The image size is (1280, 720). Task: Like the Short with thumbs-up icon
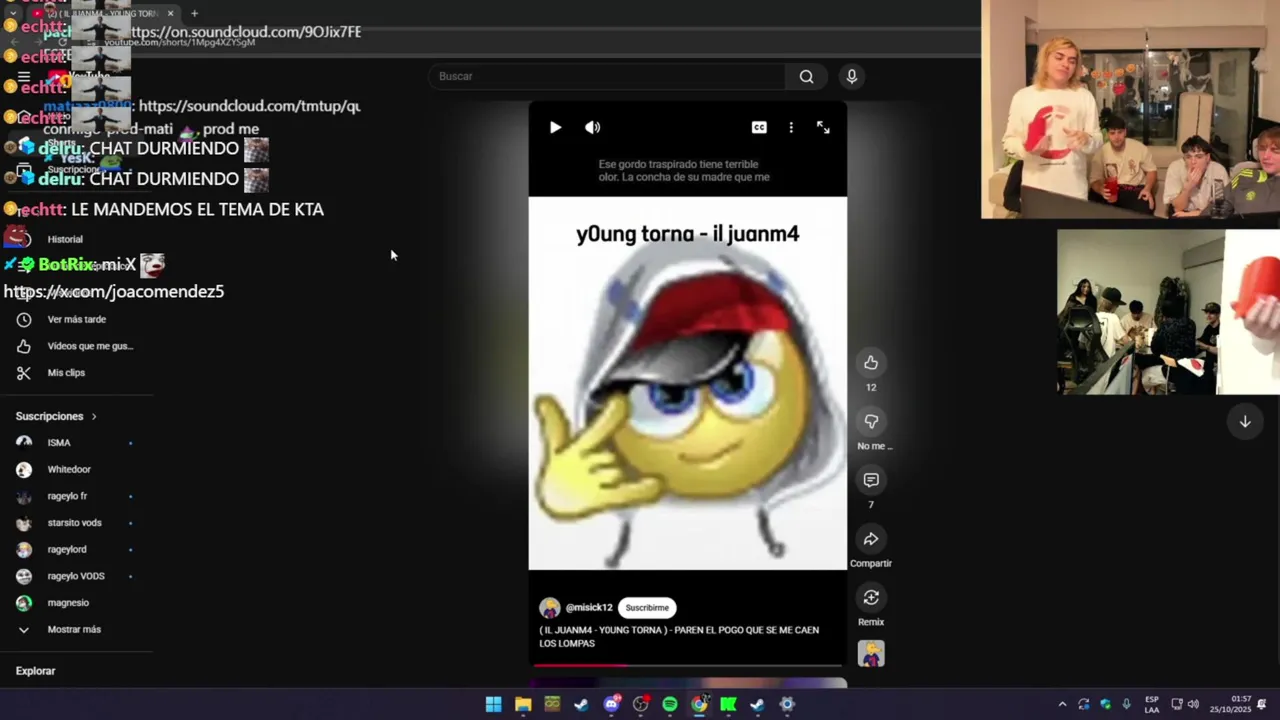click(871, 362)
